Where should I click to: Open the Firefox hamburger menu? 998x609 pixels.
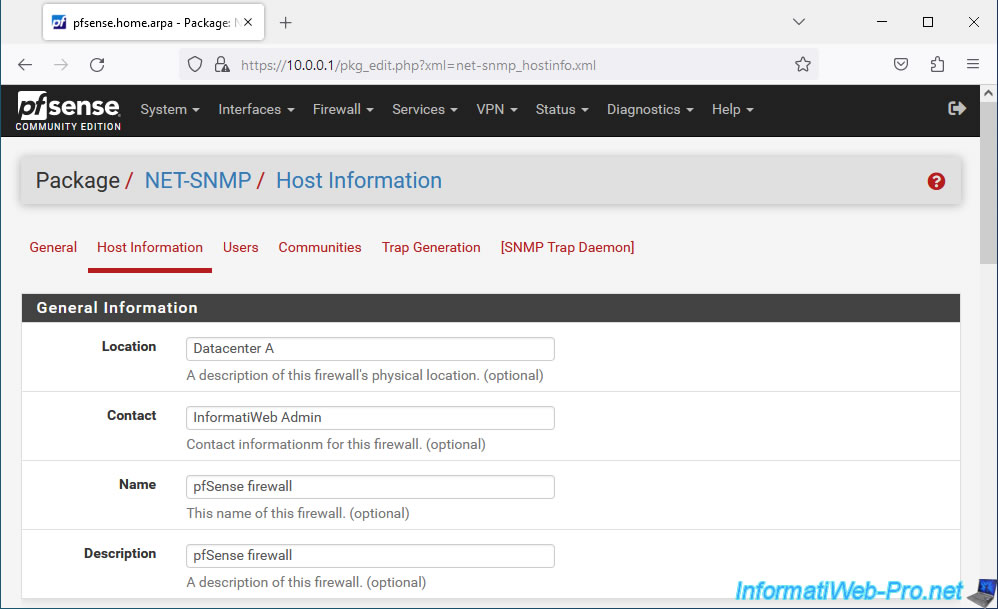(x=973, y=64)
